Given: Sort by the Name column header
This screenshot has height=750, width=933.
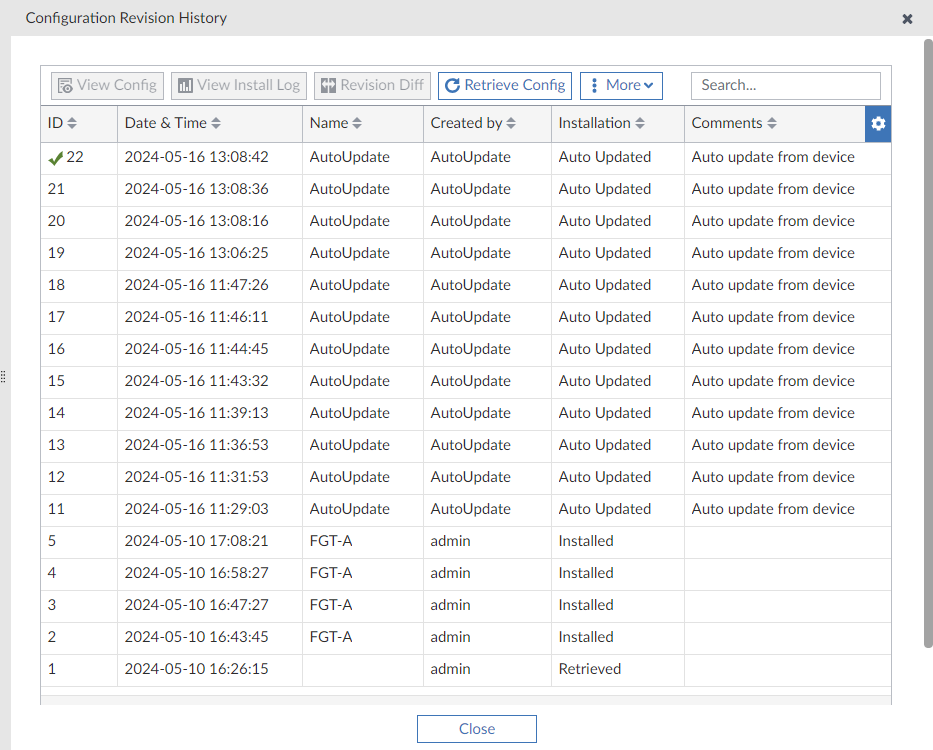Looking at the screenshot, I should [357, 124].
